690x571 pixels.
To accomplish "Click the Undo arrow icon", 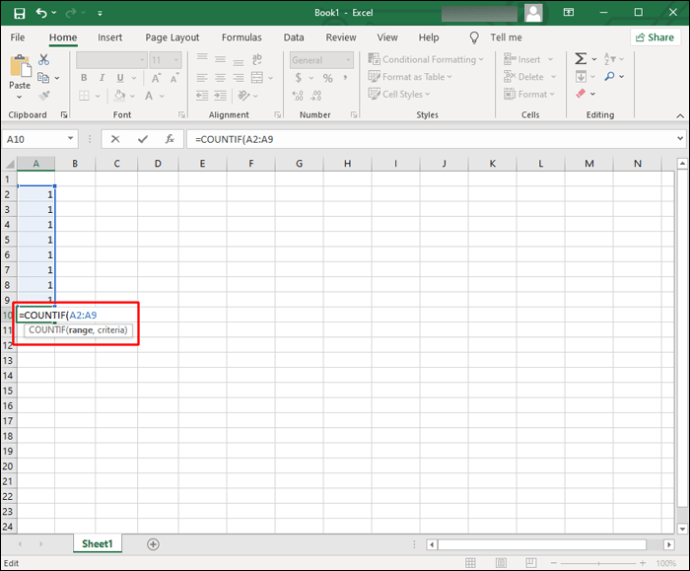I will tap(44, 12).
